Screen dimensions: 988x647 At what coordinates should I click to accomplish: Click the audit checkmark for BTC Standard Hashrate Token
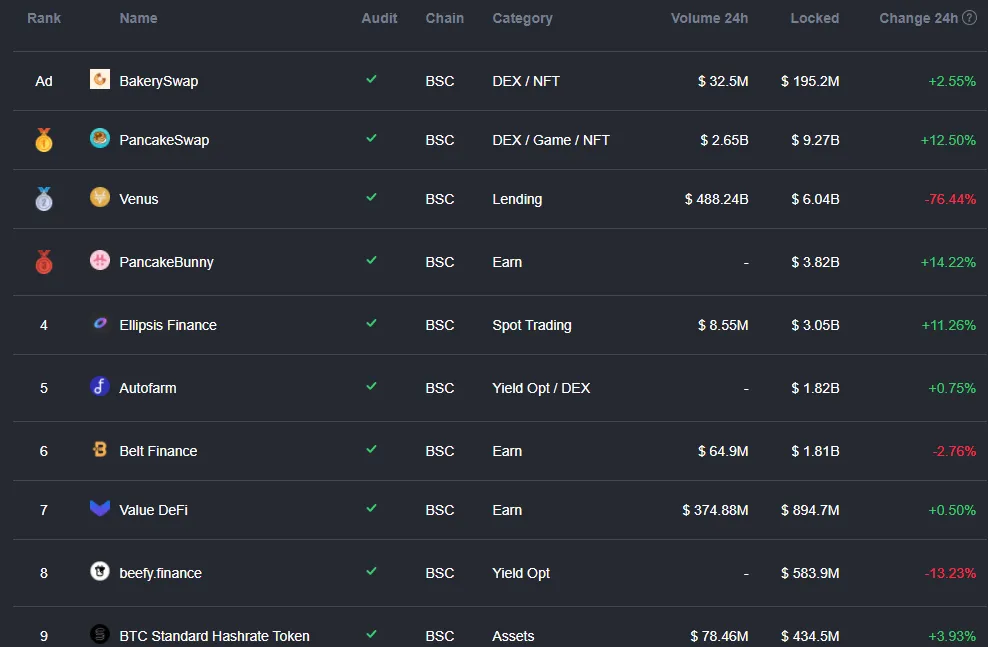pyautogui.click(x=371, y=634)
